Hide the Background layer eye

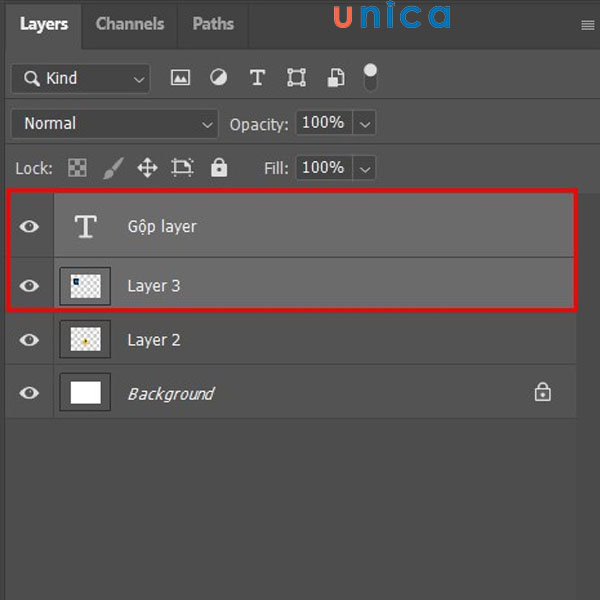[x=29, y=393]
